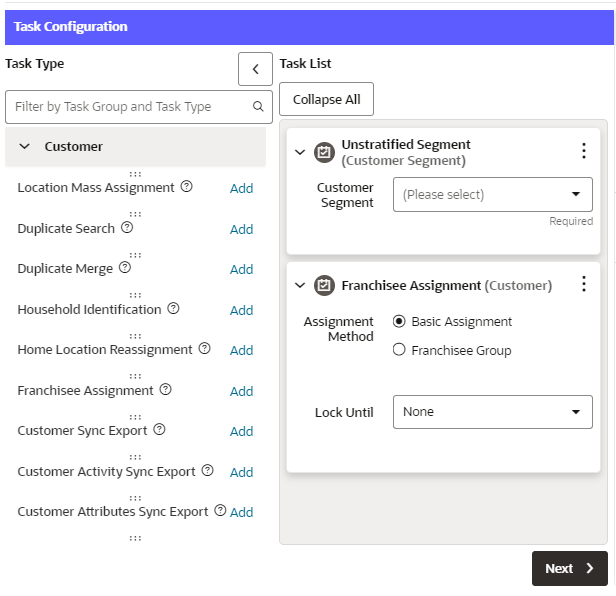
Task: Select the Basic Assignment radio button
Action: pos(399,321)
